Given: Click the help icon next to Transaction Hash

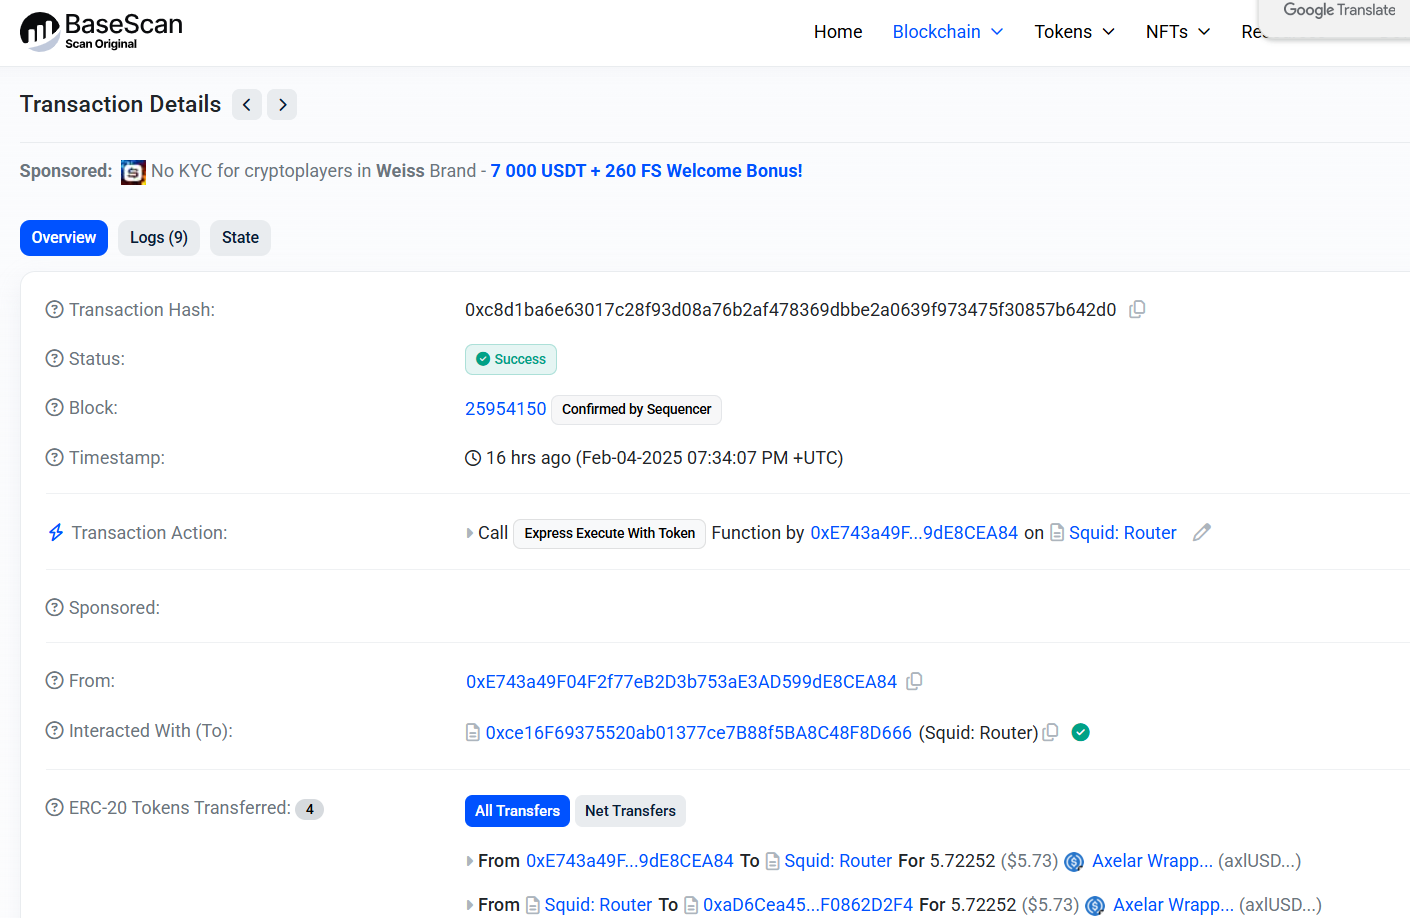Looking at the screenshot, I should pyautogui.click(x=55, y=310).
